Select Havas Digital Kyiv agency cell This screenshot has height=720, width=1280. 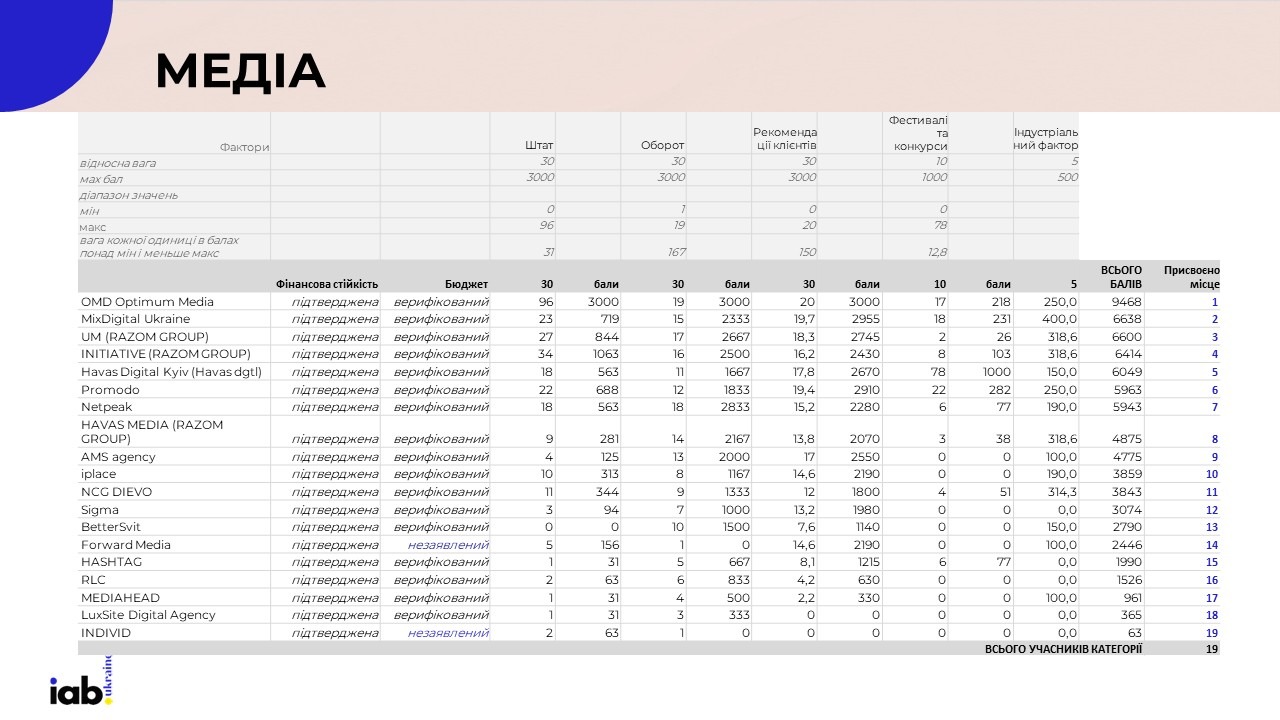pos(171,373)
